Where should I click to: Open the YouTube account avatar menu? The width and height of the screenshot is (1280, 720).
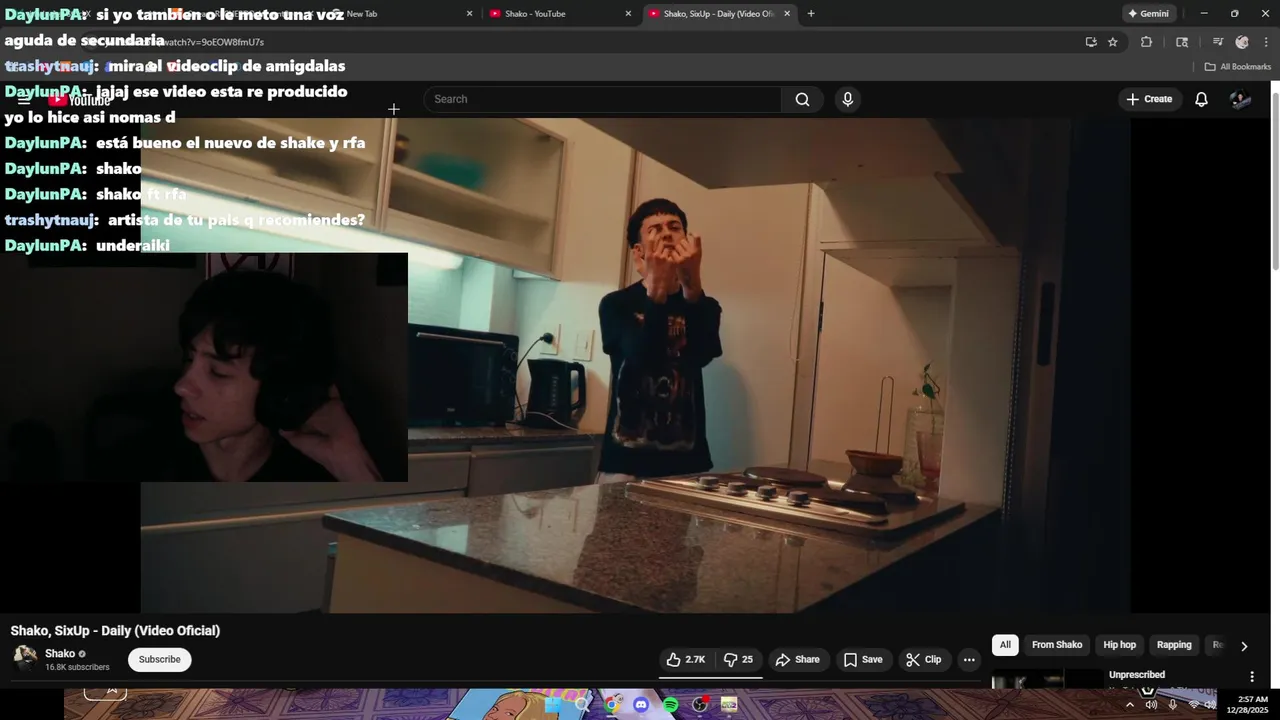click(x=1240, y=99)
